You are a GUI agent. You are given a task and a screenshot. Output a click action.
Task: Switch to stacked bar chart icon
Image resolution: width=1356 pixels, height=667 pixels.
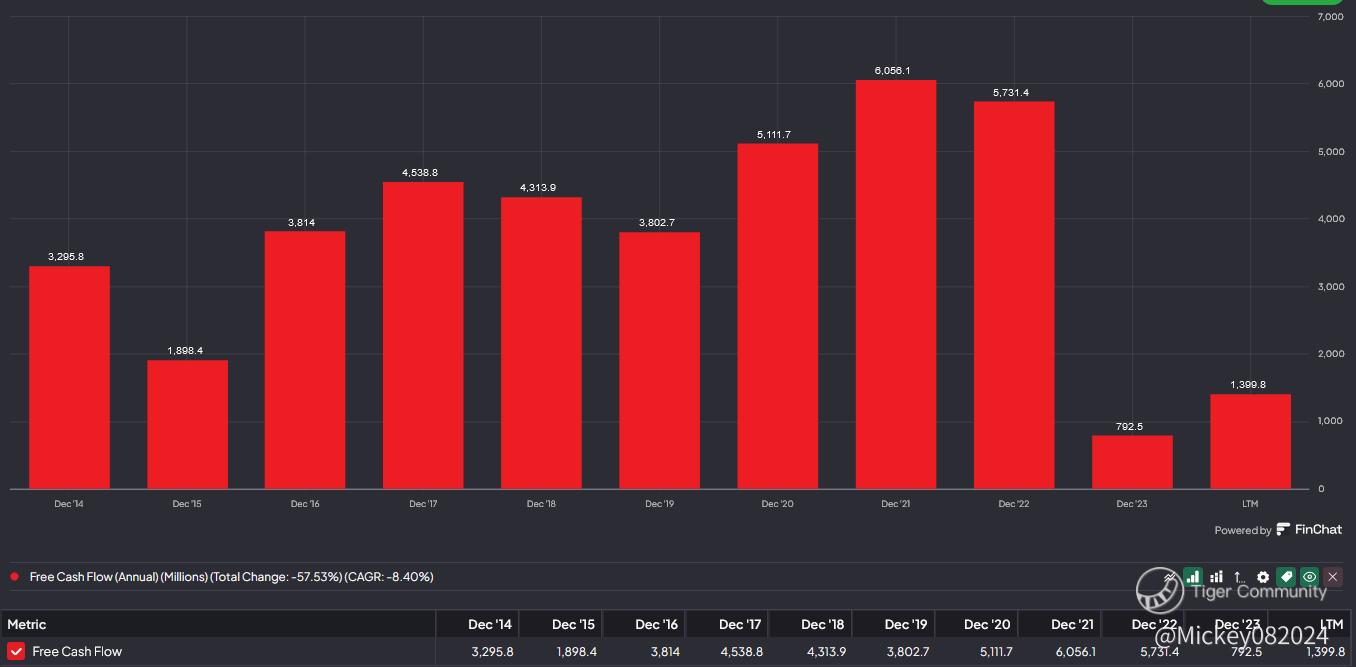pyautogui.click(x=1217, y=577)
